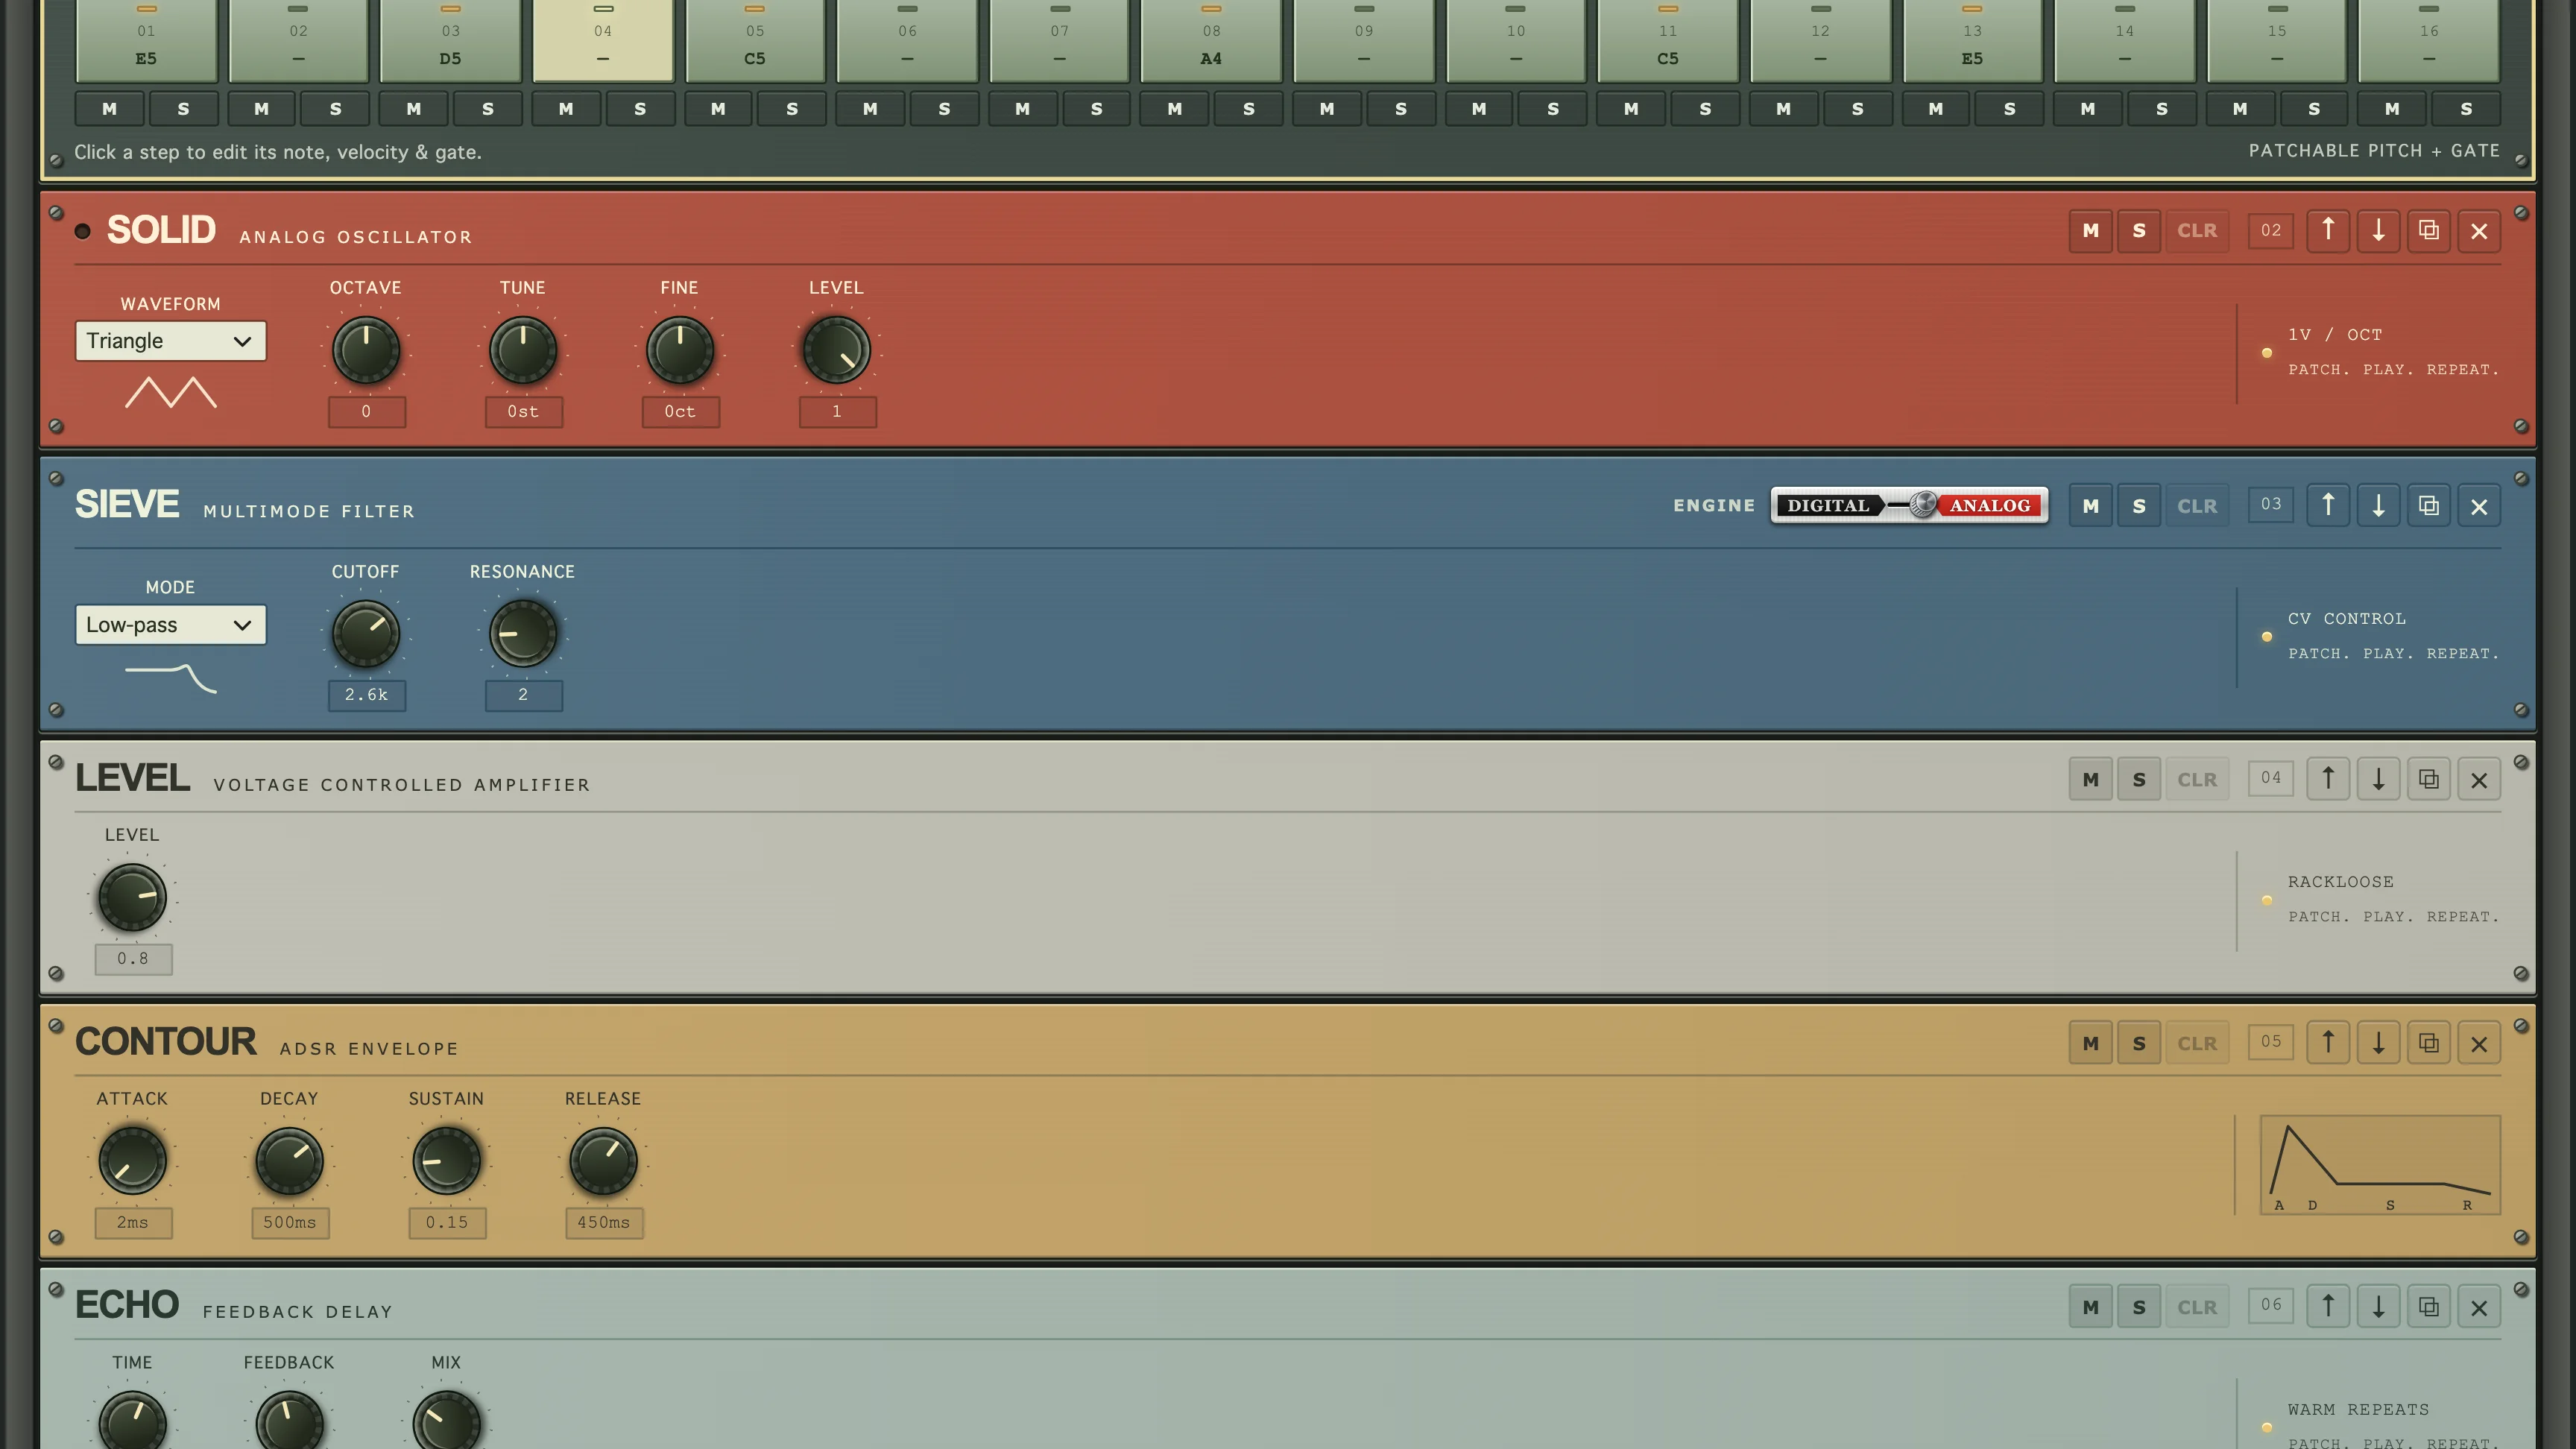Screen dimensions: 2576x1449
Task: Remove the SOLID oscillator module
Action: pos(2479,230)
